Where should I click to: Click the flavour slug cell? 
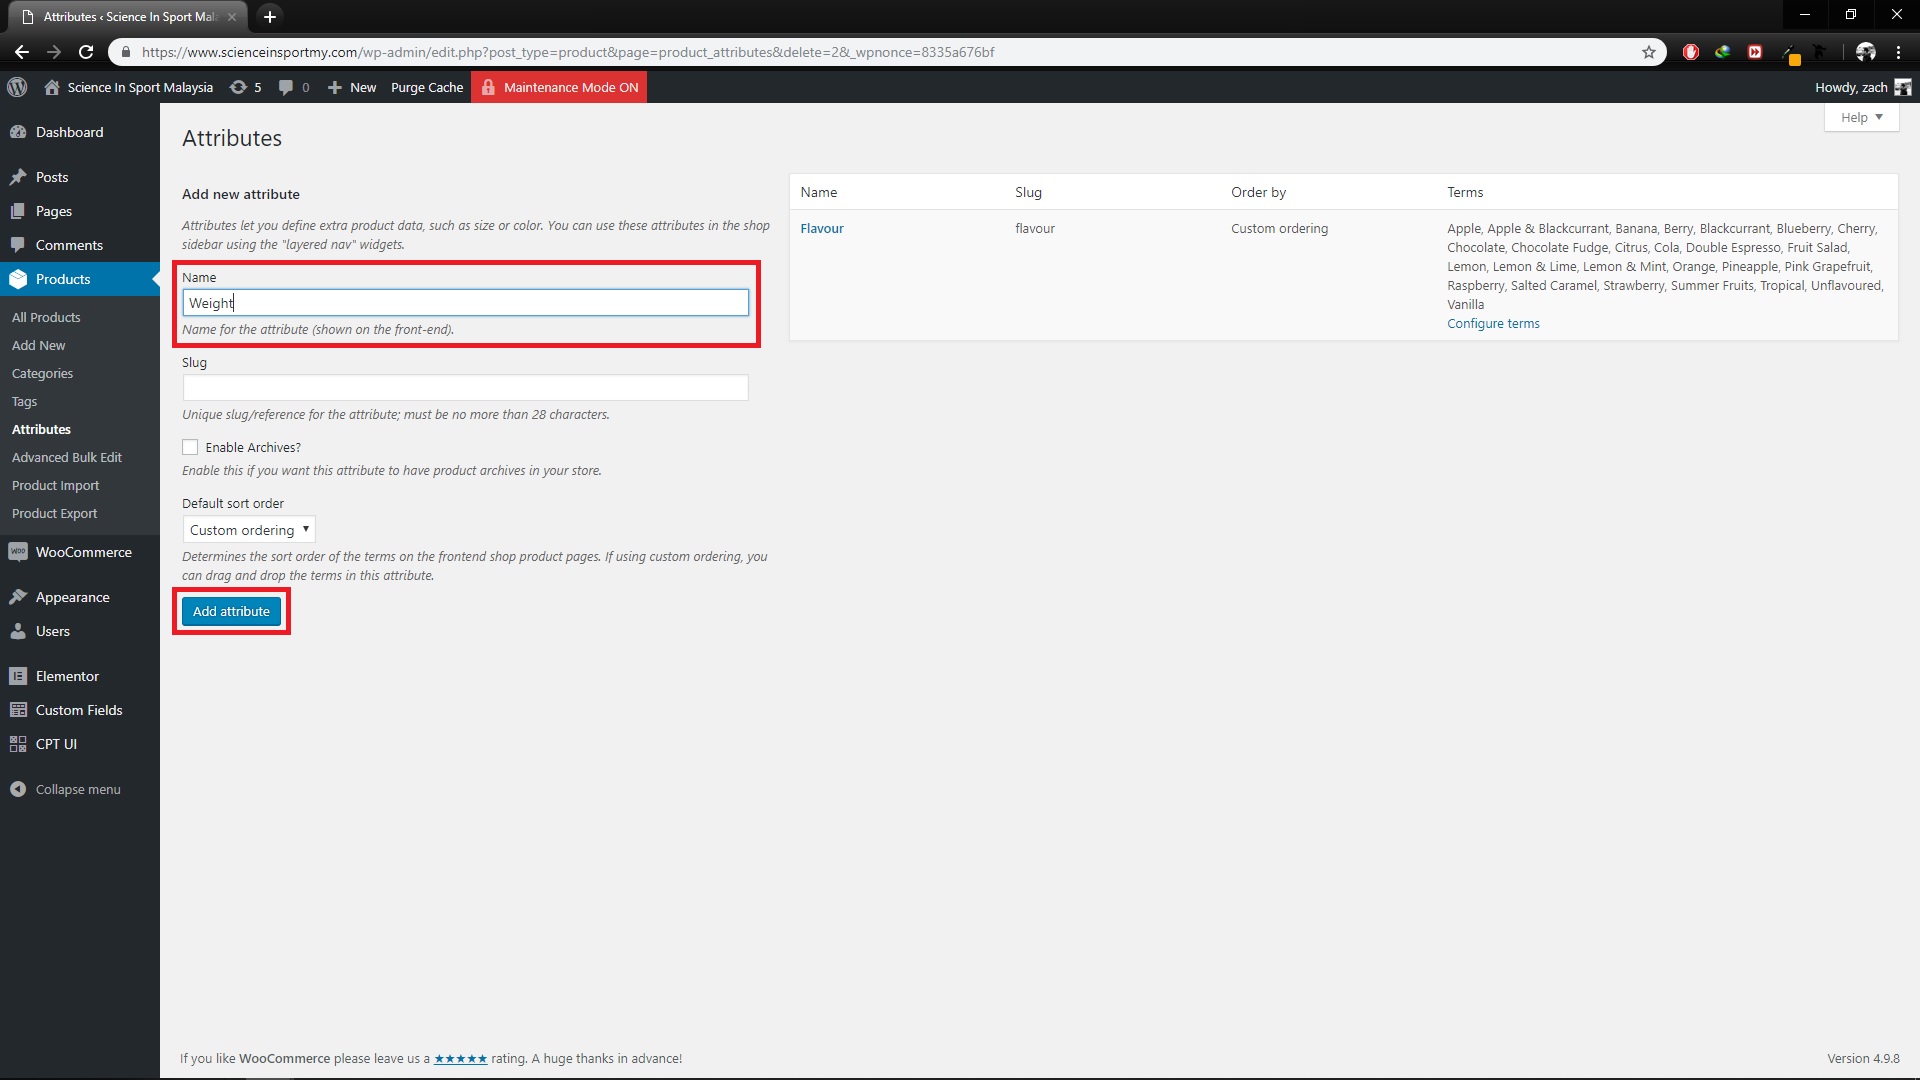coord(1035,228)
